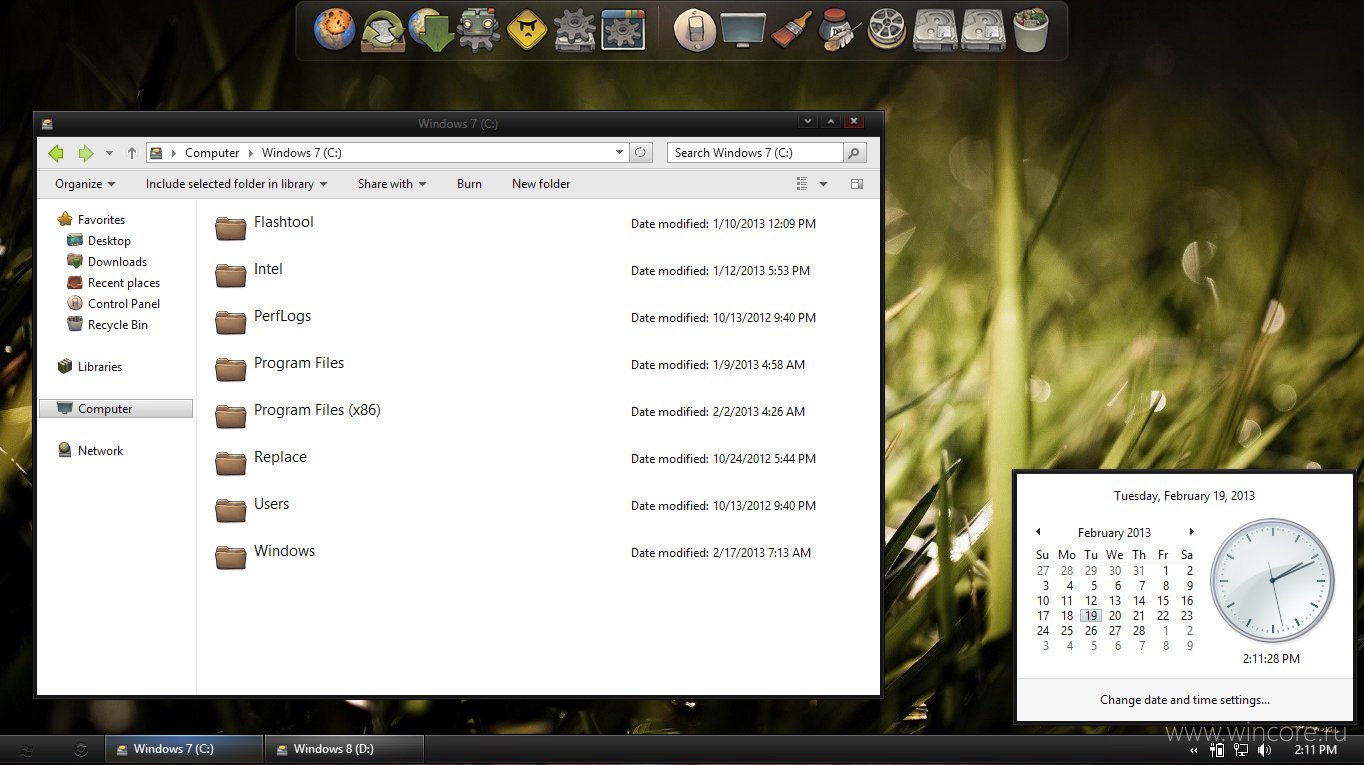The image size is (1364, 765).
Task: Launch the cookie-globe Firefox dock icon
Action: tap(335, 29)
